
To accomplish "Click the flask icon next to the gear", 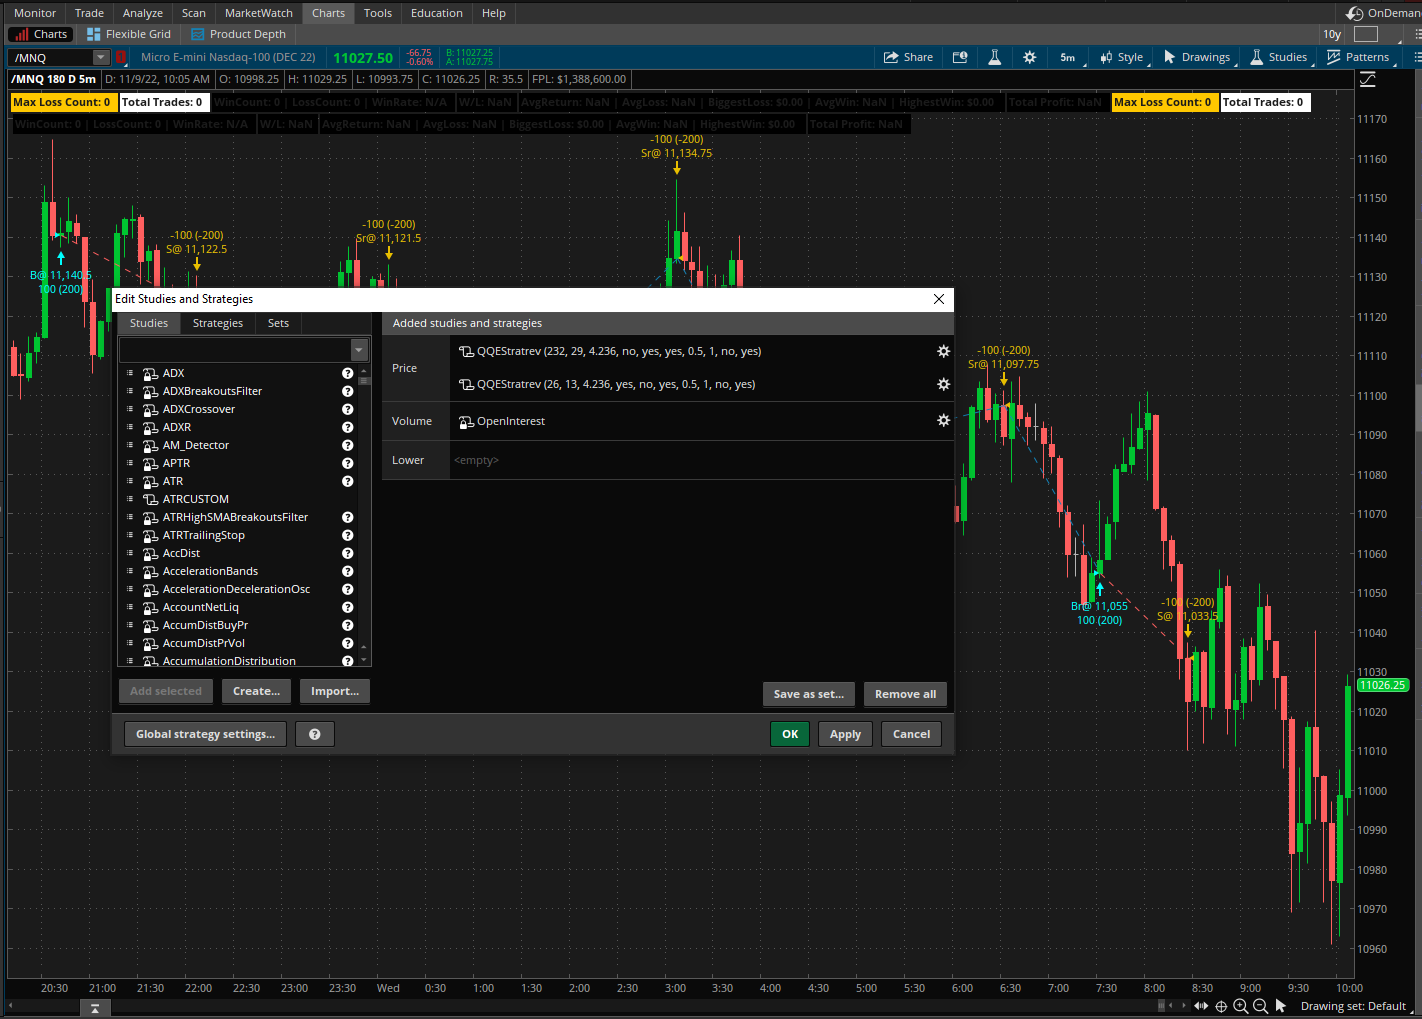I will click(995, 57).
